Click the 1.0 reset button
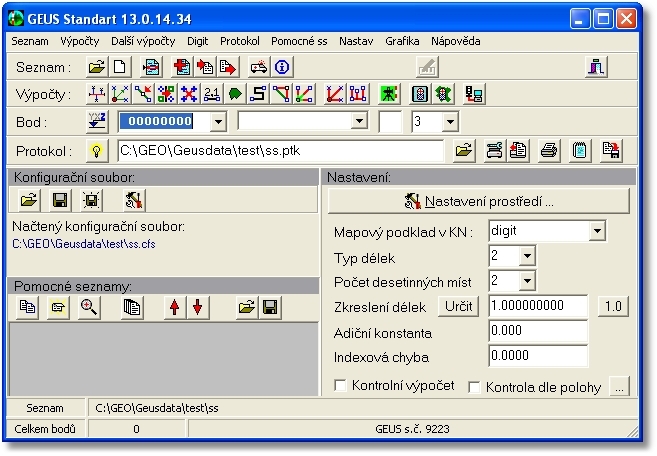The image size is (657, 456). tap(613, 306)
